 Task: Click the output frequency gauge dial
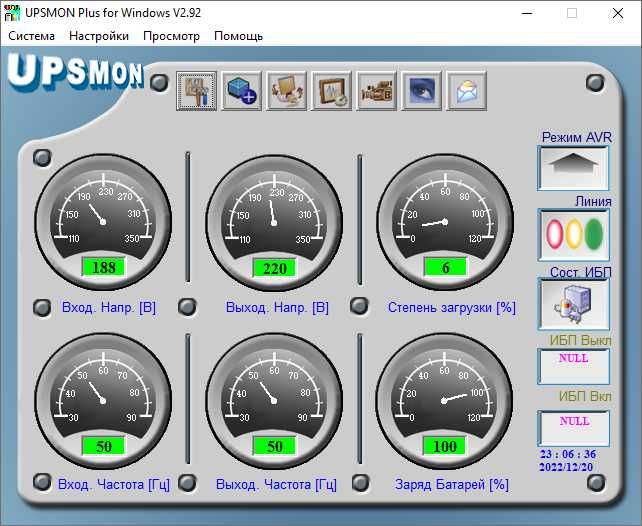[274, 400]
